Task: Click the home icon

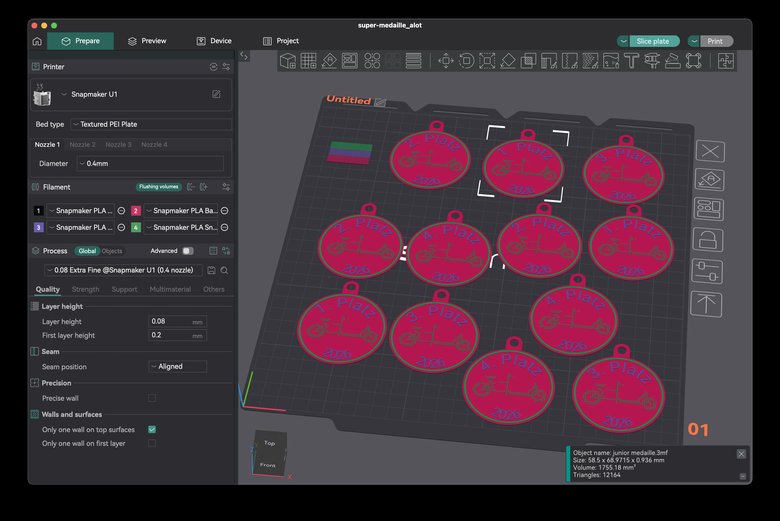Action: coord(37,41)
